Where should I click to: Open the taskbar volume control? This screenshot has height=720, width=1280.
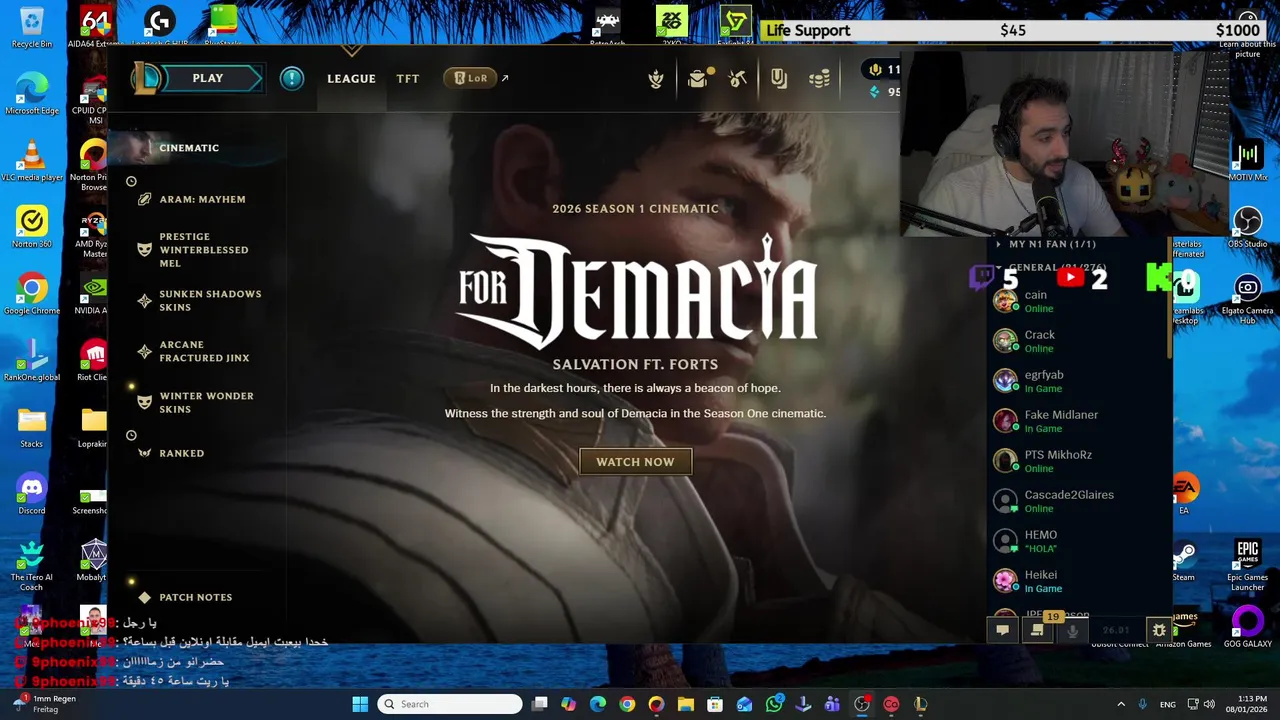[1210, 704]
